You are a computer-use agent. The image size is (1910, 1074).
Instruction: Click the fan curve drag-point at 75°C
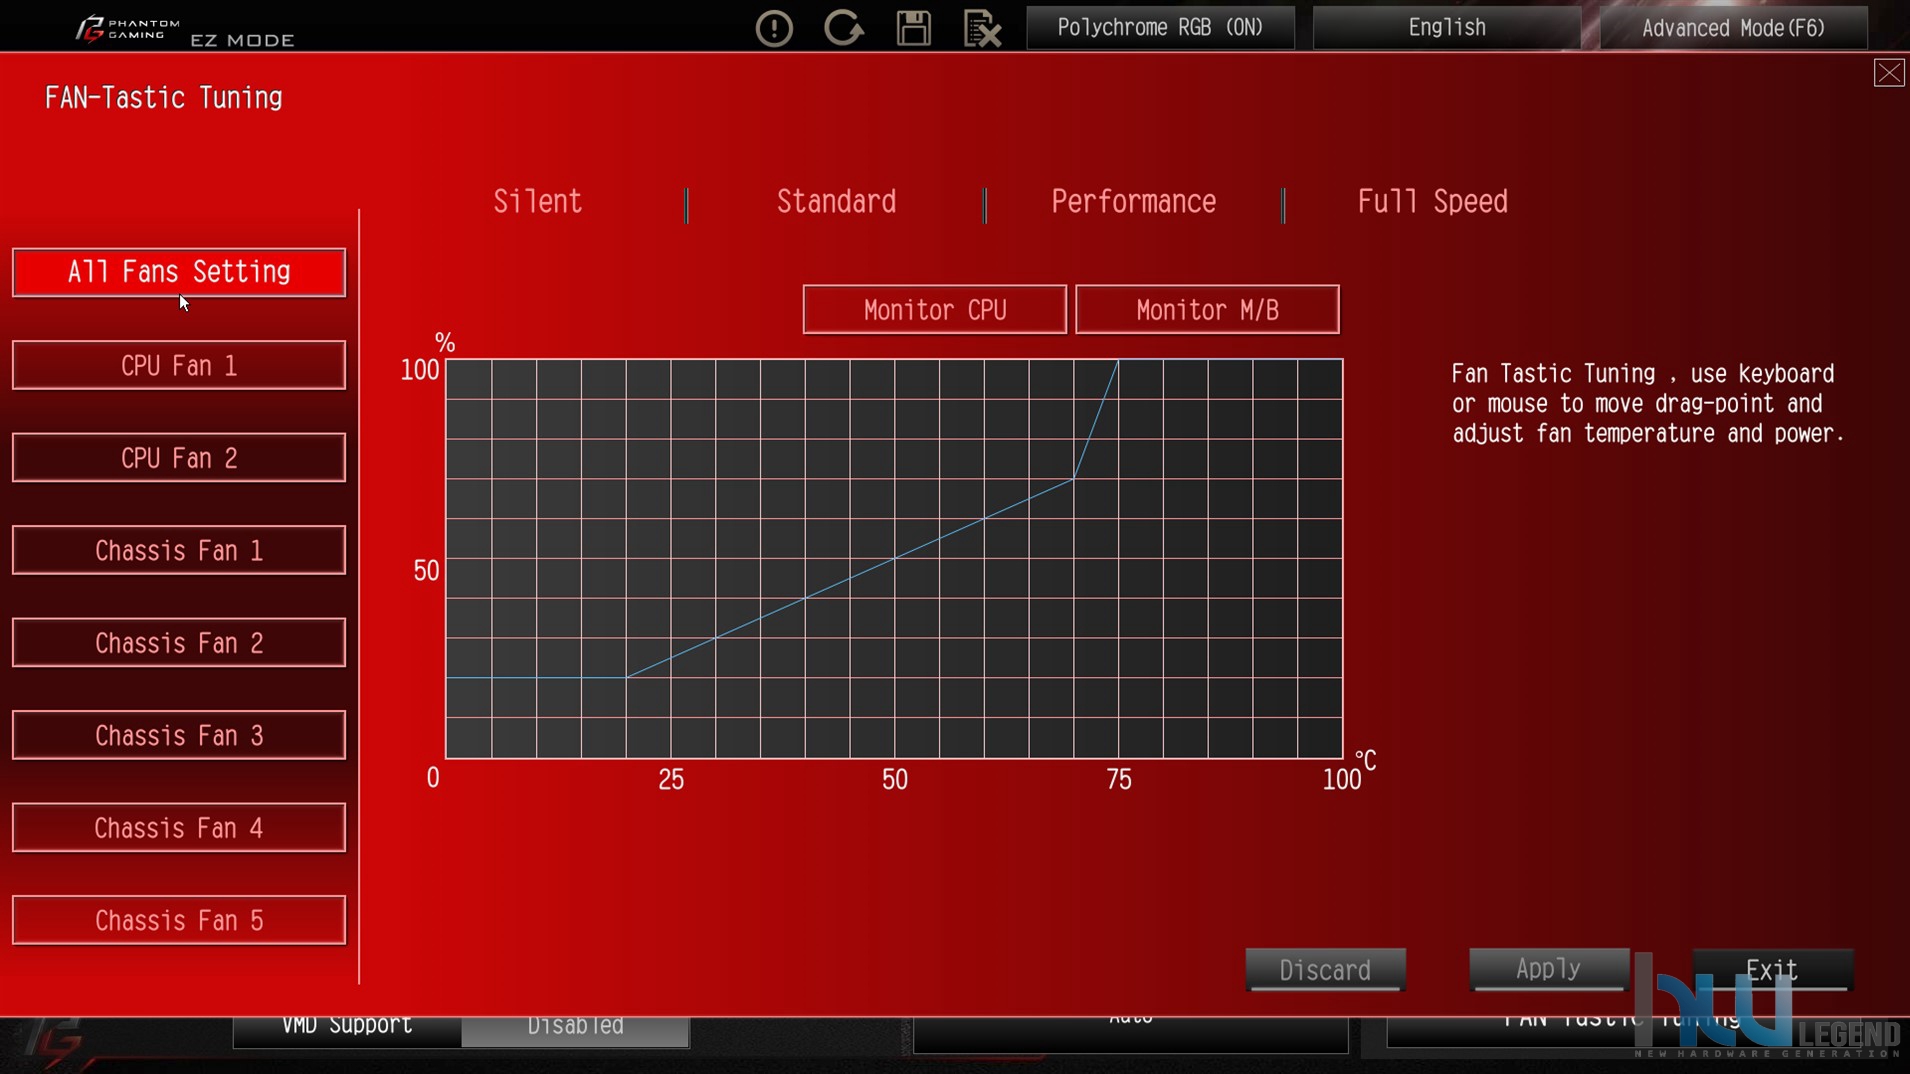point(1118,360)
